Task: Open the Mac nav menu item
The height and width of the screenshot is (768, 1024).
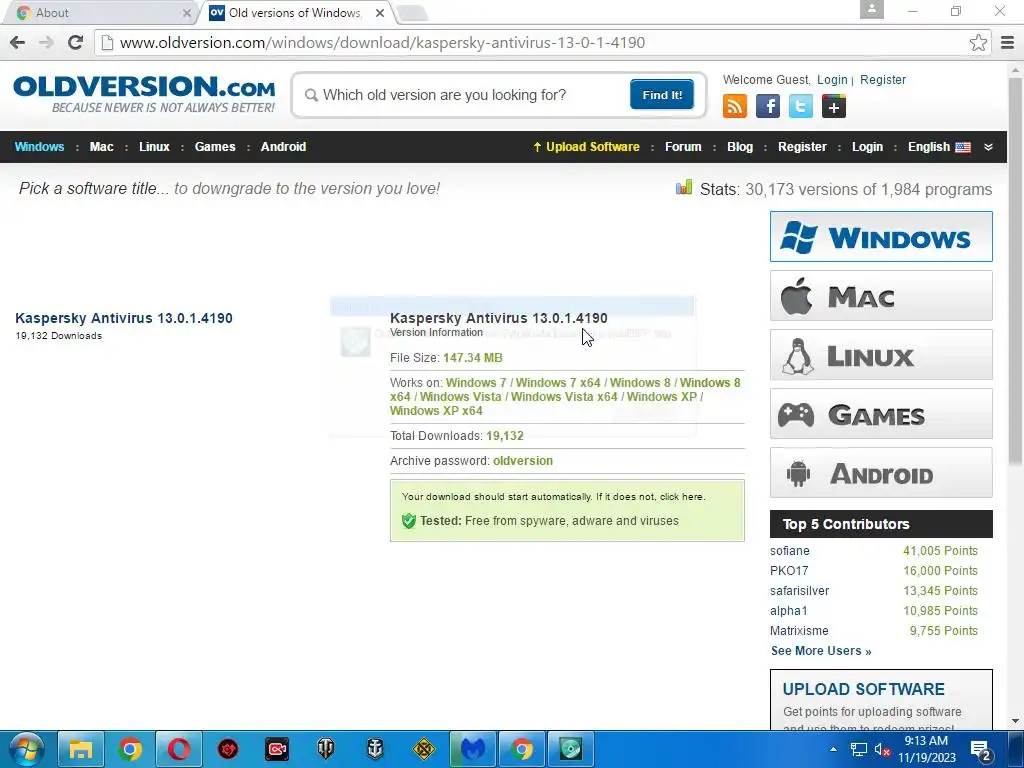Action: (x=101, y=146)
